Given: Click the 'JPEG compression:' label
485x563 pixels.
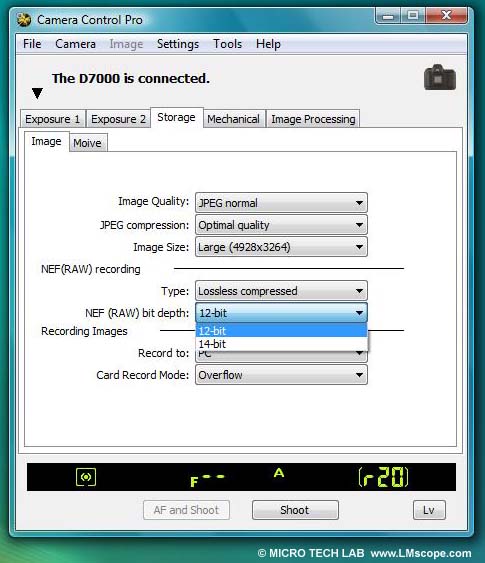Looking at the screenshot, I should pos(144,225).
